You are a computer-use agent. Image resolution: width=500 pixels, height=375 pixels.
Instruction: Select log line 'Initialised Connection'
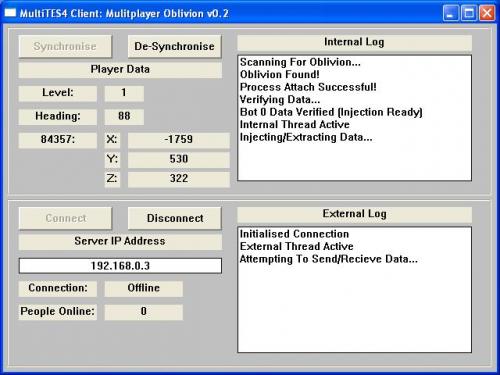(x=294, y=234)
